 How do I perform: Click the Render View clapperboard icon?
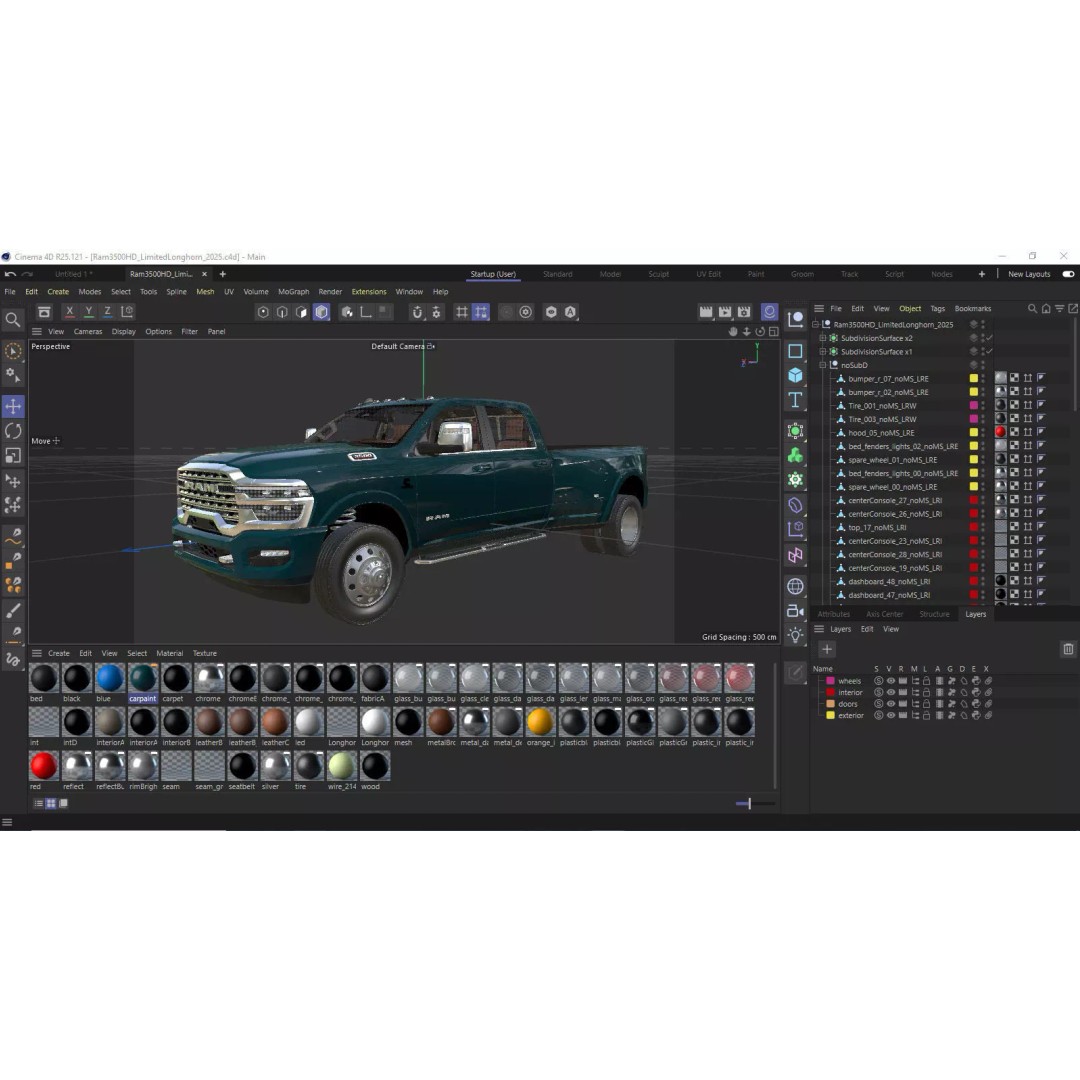(x=706, y=312)
